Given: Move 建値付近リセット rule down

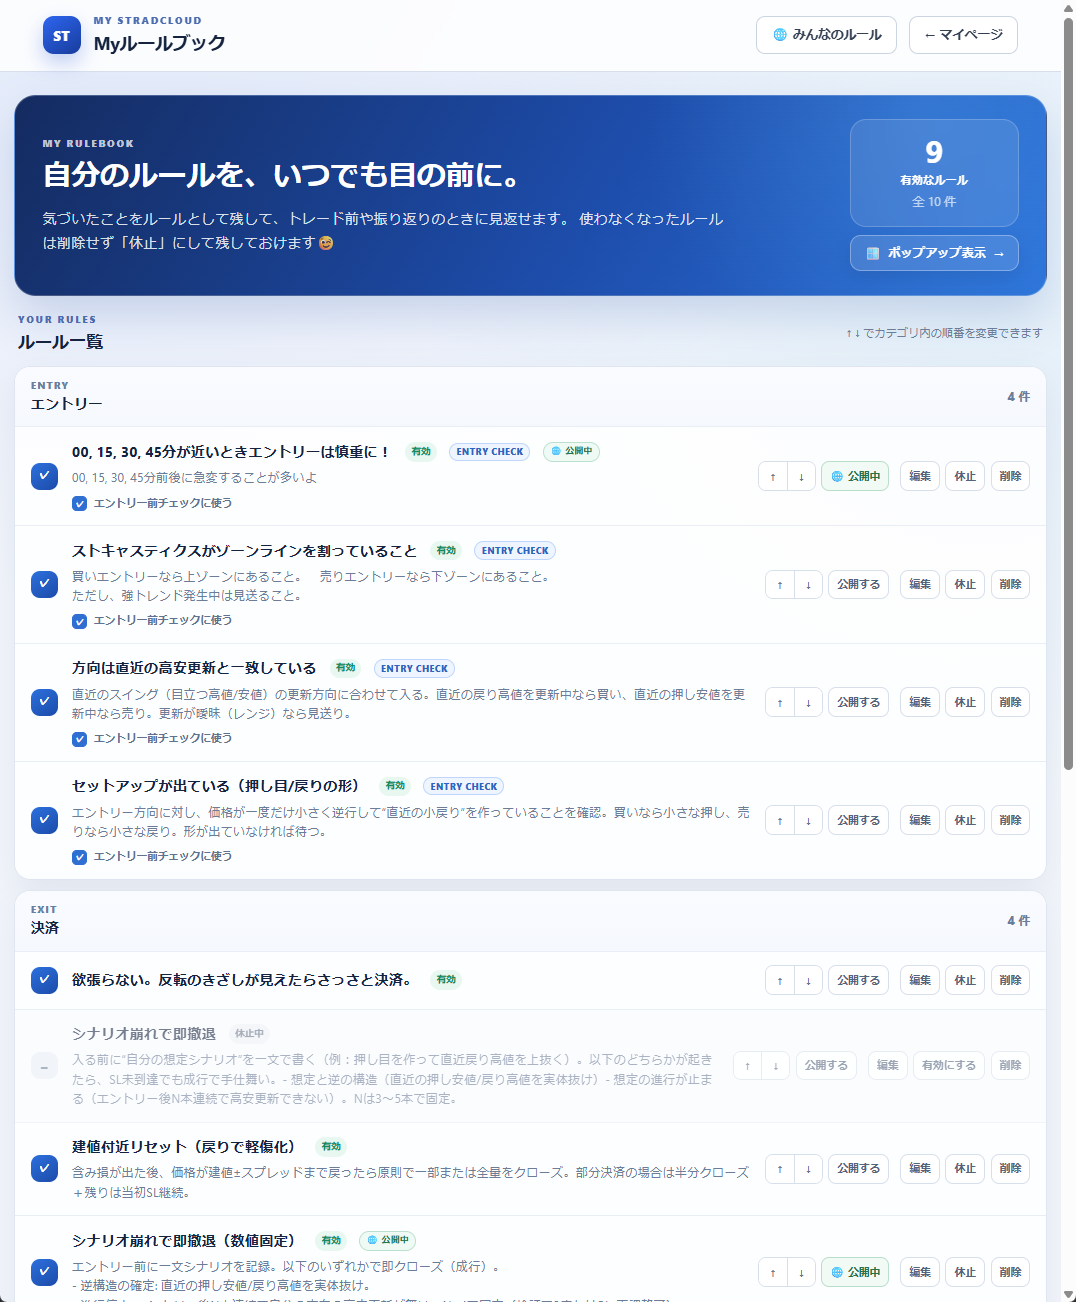Looking at the screenshot, I should 809,1169.
